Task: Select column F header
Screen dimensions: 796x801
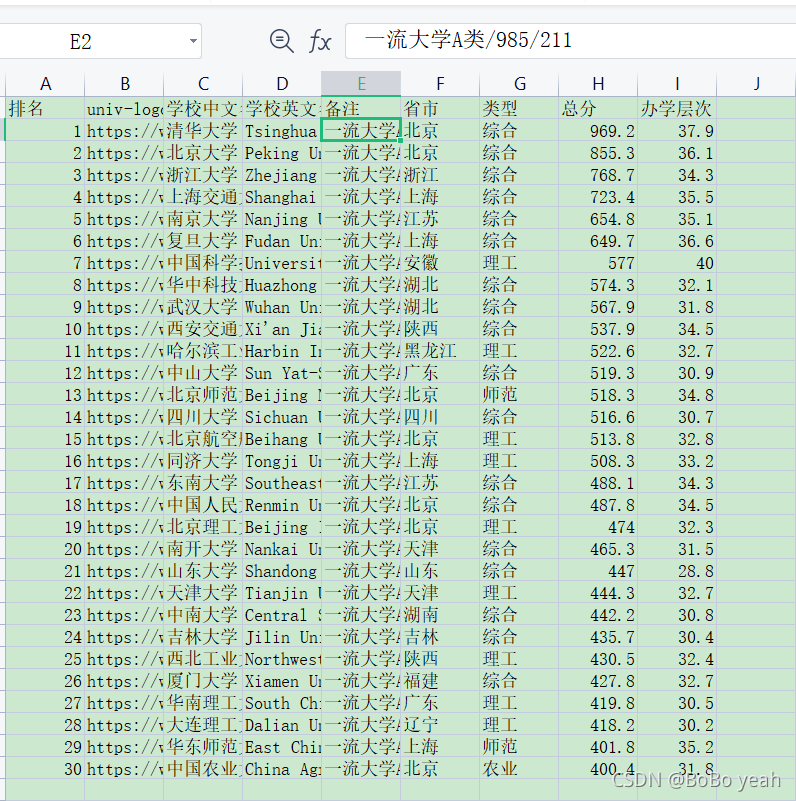Action: [440, 84]
